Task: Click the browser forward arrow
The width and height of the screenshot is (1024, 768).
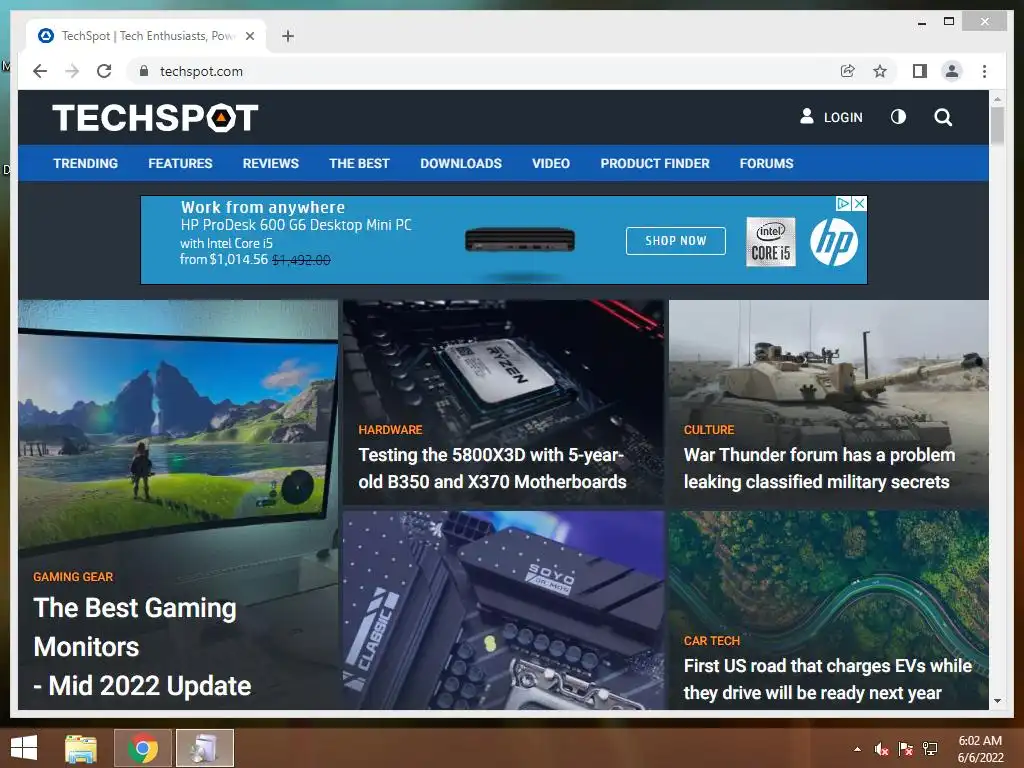Action: pyautogui.click(x=72, y=71)
